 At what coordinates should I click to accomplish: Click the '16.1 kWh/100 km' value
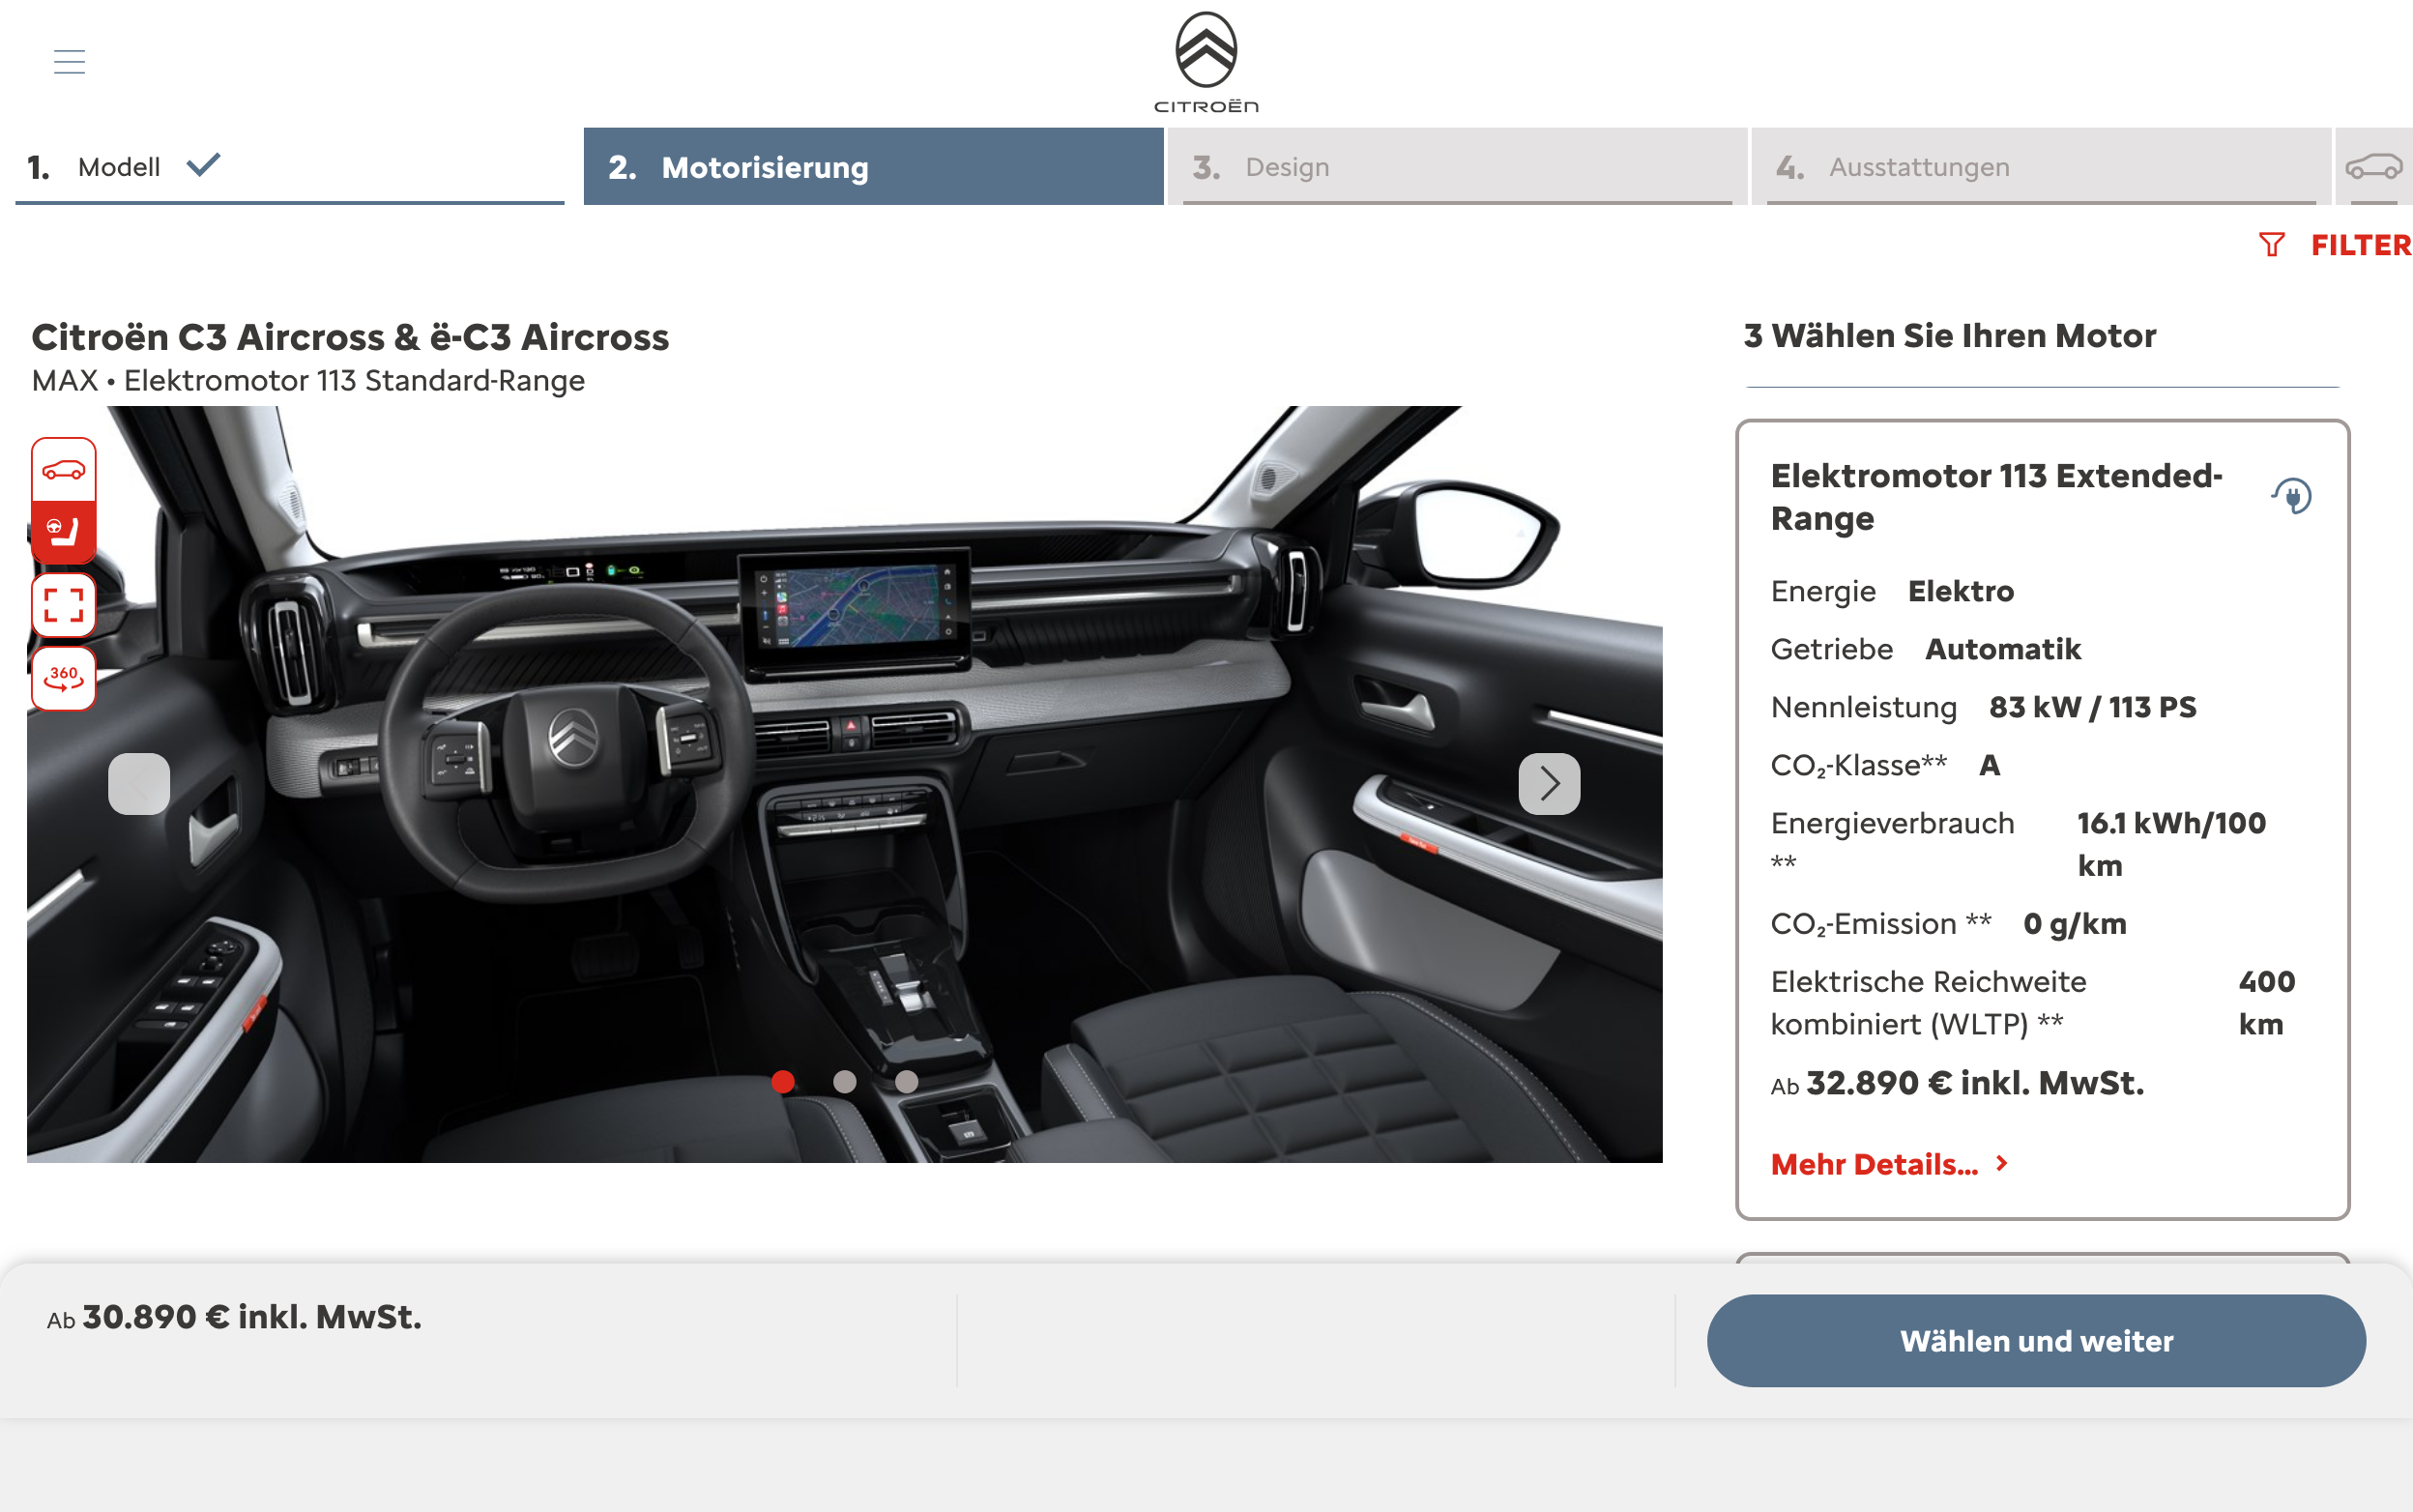click(2172, 844)
